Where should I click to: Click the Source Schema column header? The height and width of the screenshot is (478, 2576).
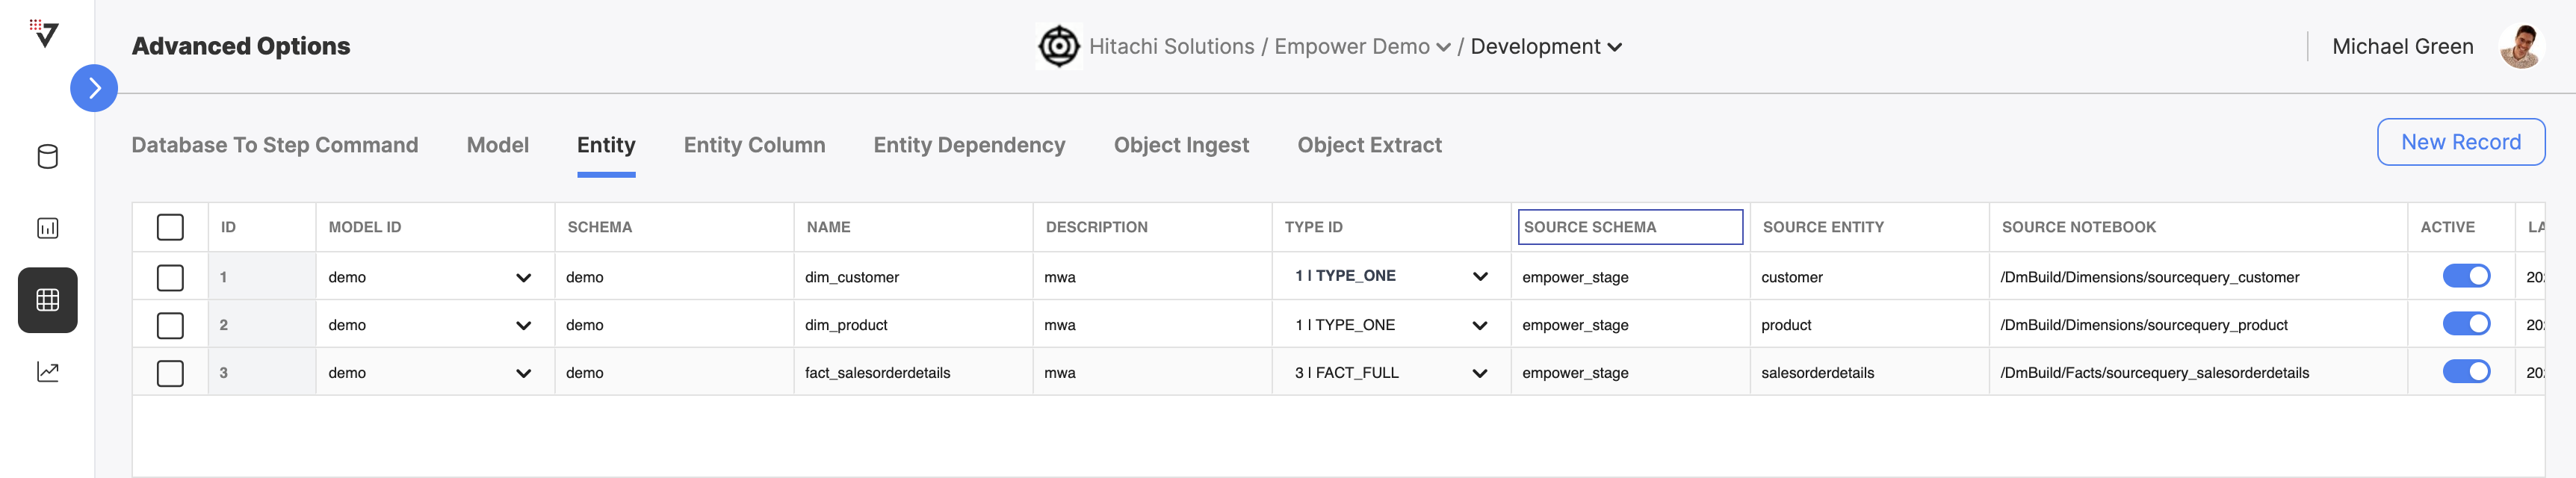[x=1630, y=227]
